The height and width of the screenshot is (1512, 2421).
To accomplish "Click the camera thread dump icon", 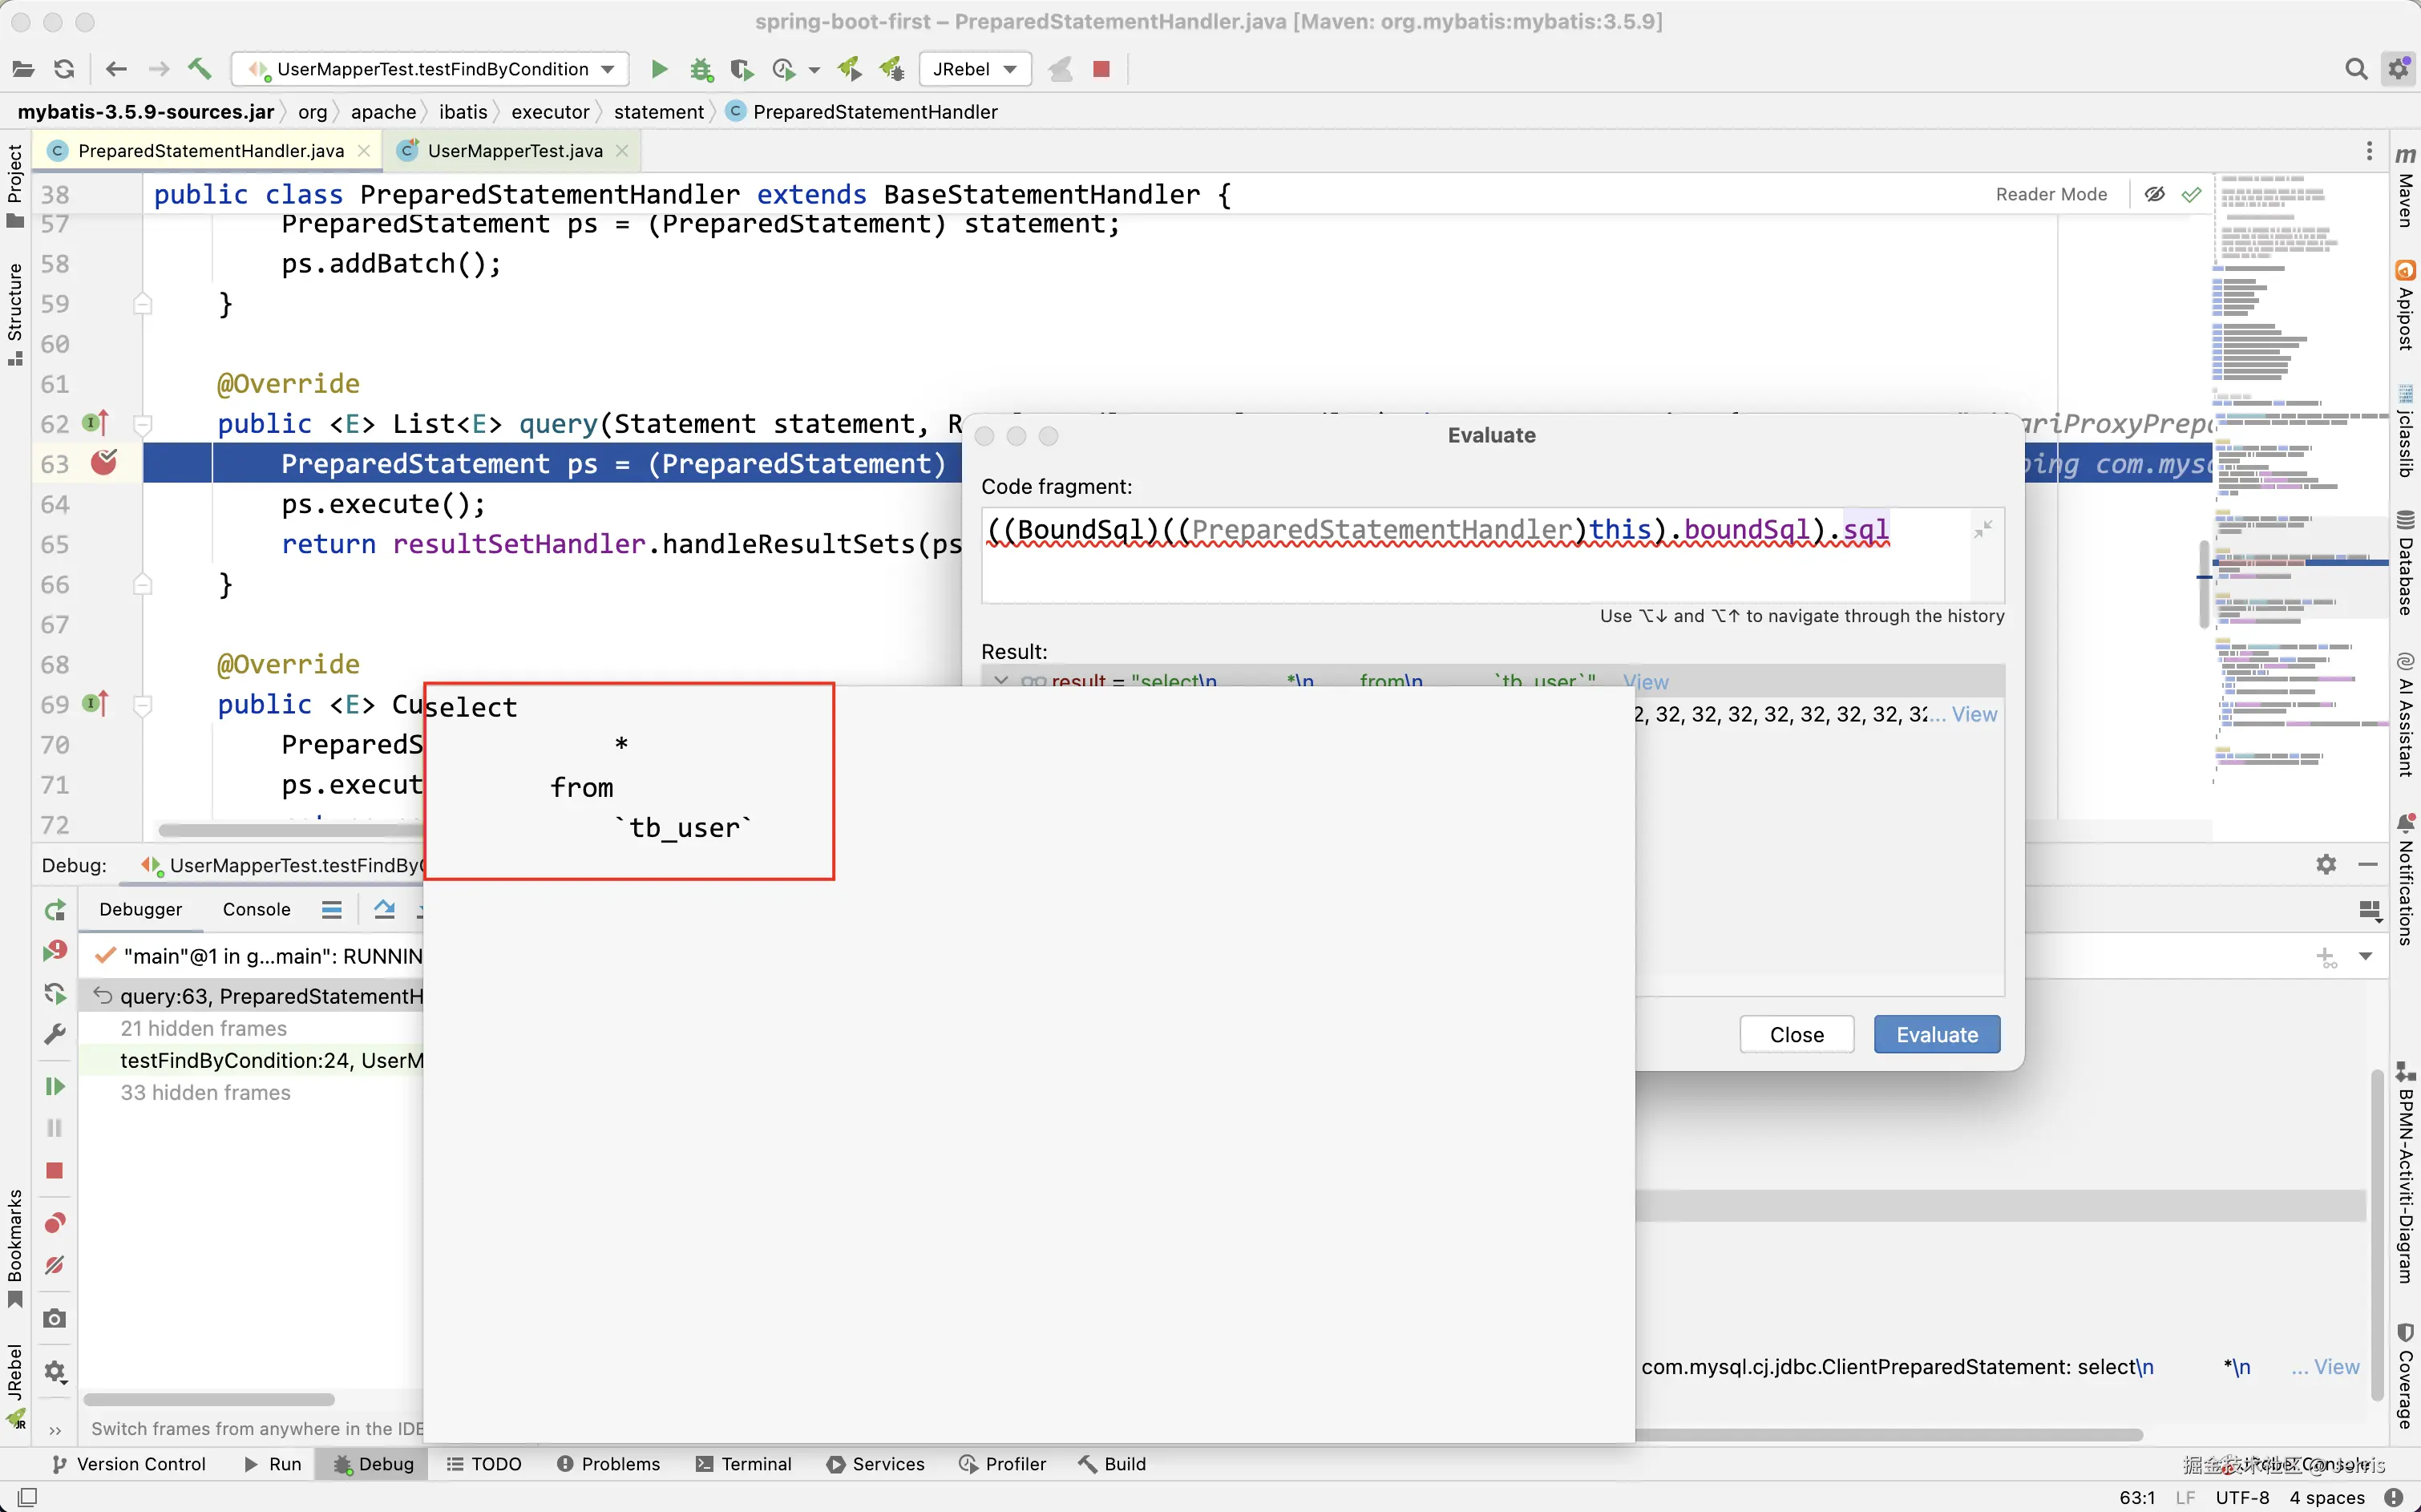I will pos(55,1319).
